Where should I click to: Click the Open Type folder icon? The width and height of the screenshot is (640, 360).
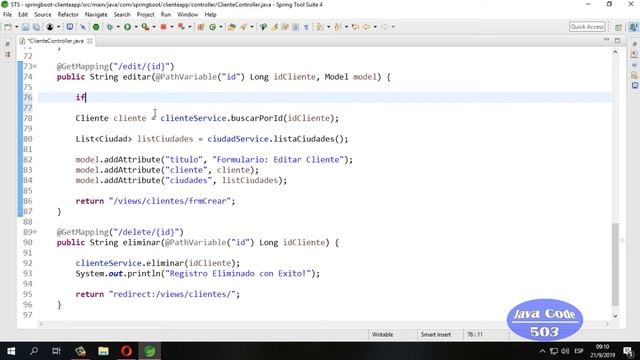point(231,27)
